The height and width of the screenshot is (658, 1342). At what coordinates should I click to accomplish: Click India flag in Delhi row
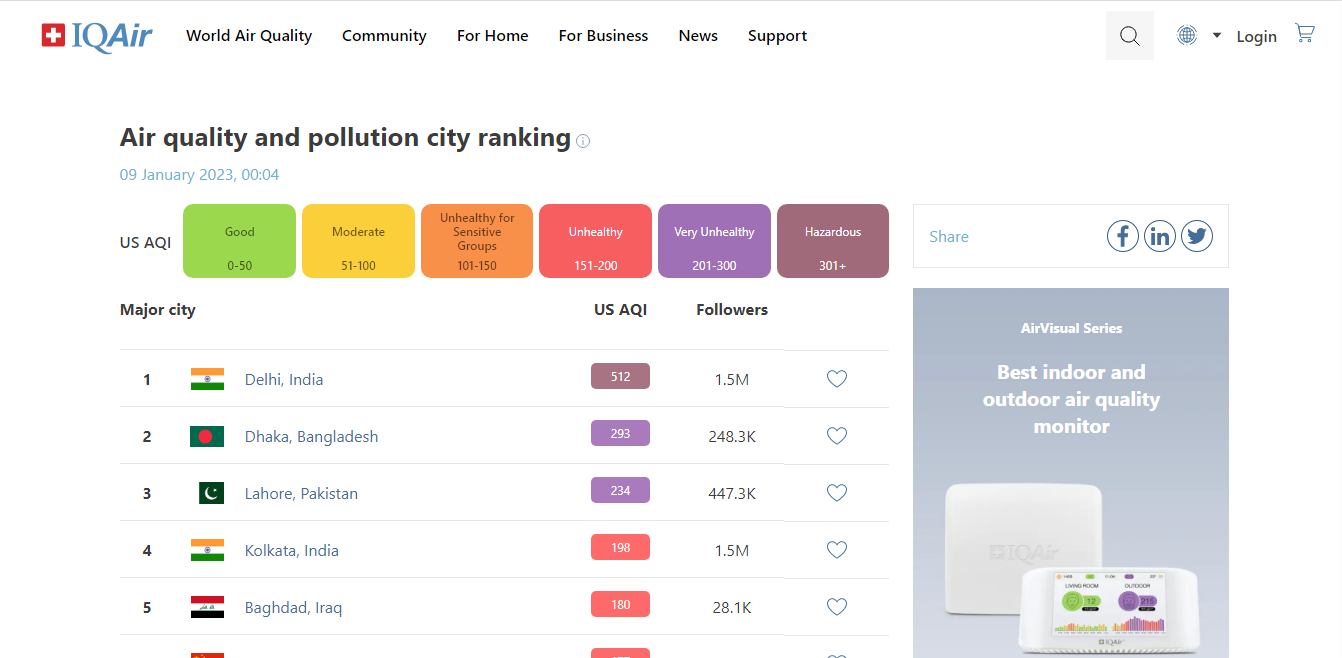[x=207, y=379]
